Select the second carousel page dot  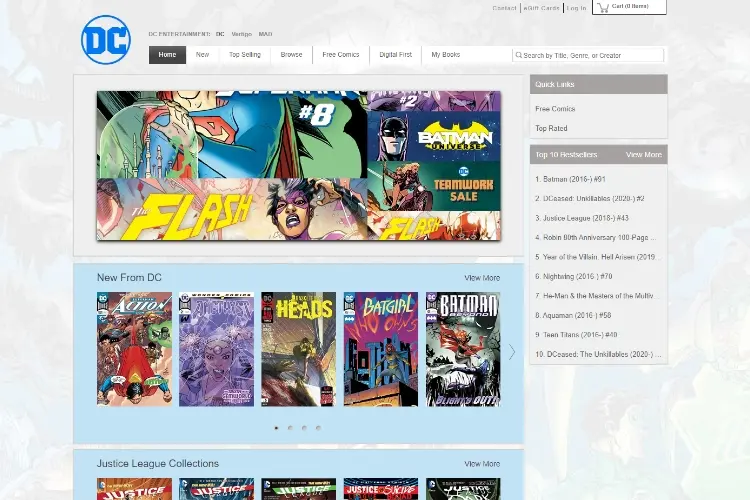click(290, 428)
